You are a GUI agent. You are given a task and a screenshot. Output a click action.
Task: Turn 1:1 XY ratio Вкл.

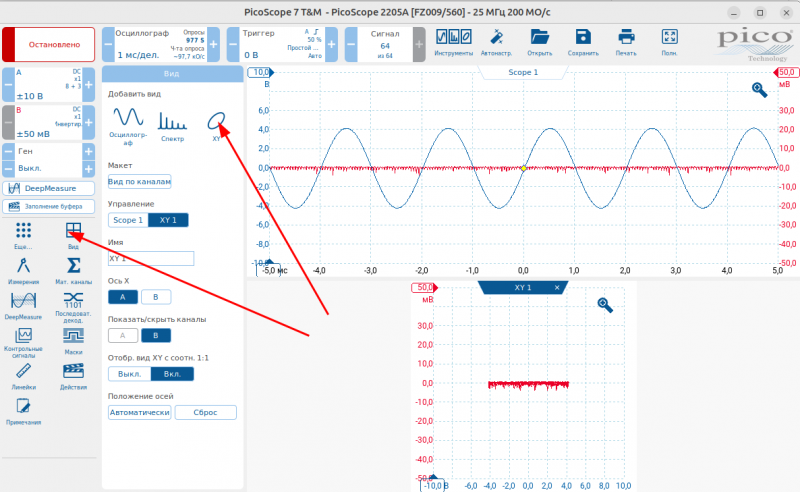coord(172,374)
